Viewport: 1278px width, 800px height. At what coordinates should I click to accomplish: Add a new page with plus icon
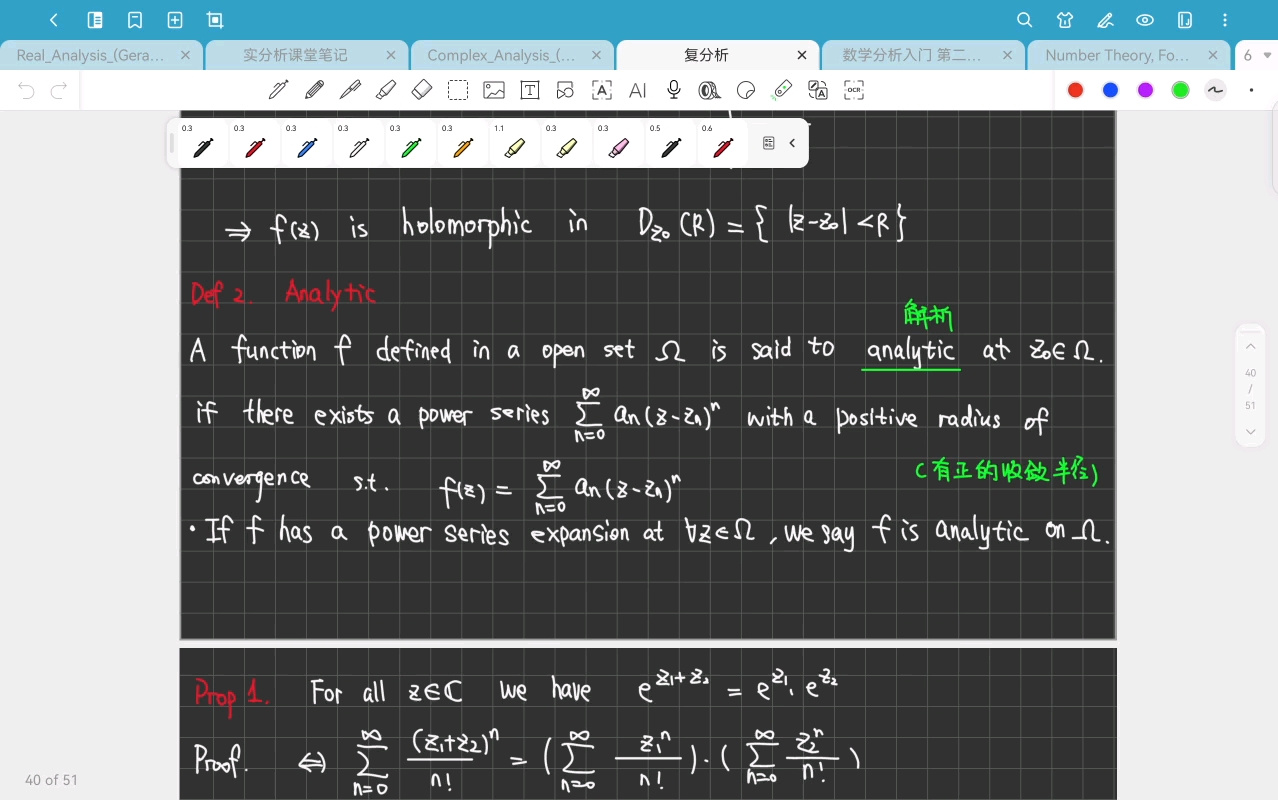(175, 20)
